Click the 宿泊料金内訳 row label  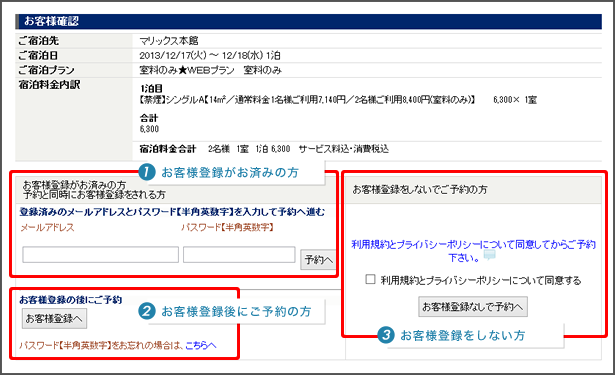49,85
